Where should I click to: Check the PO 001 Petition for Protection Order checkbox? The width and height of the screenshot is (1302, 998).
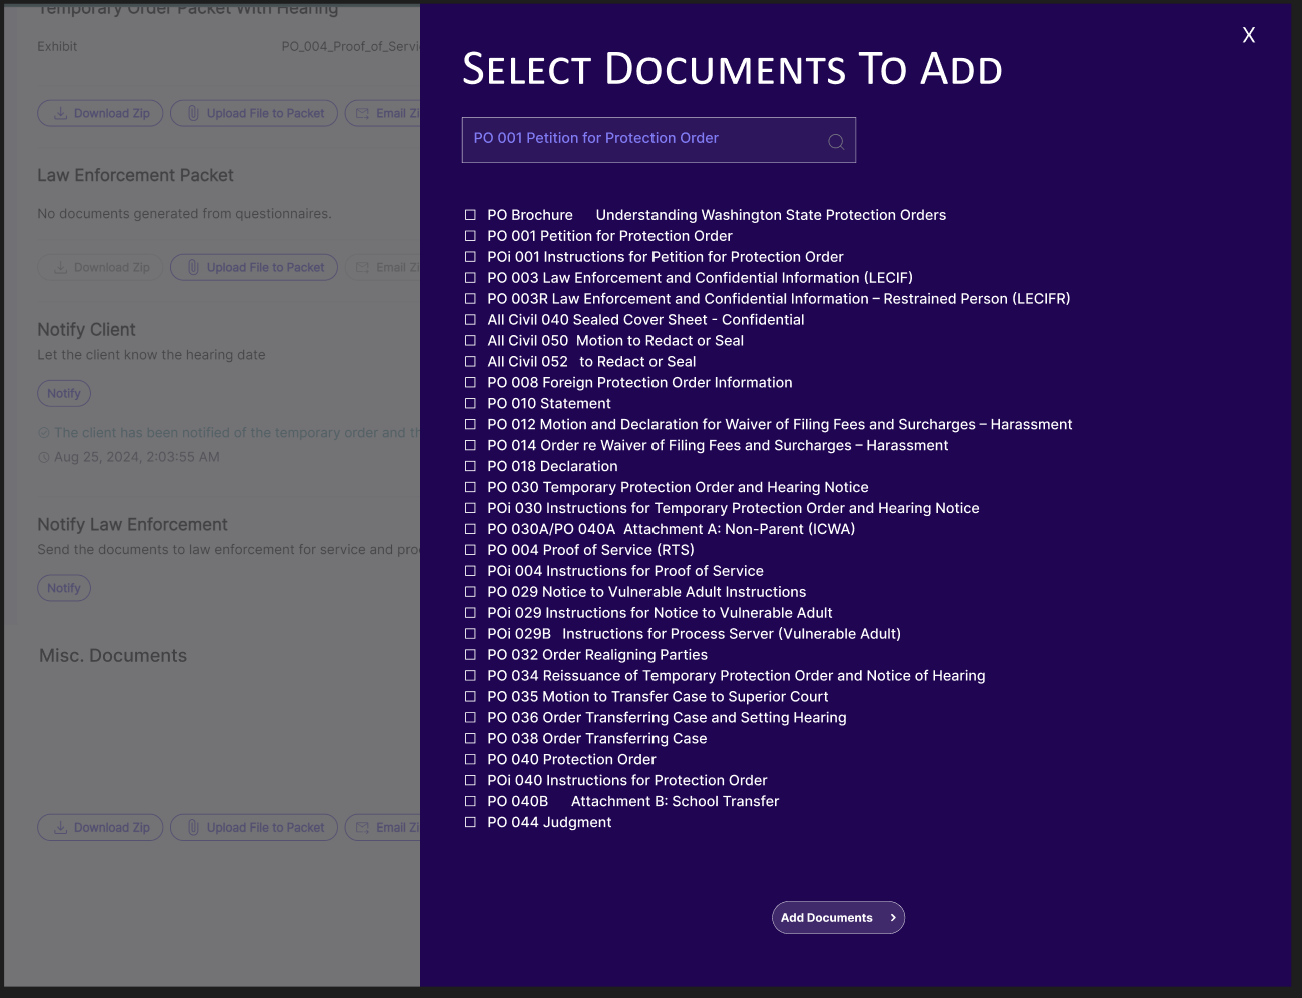(x=470, y=236)
